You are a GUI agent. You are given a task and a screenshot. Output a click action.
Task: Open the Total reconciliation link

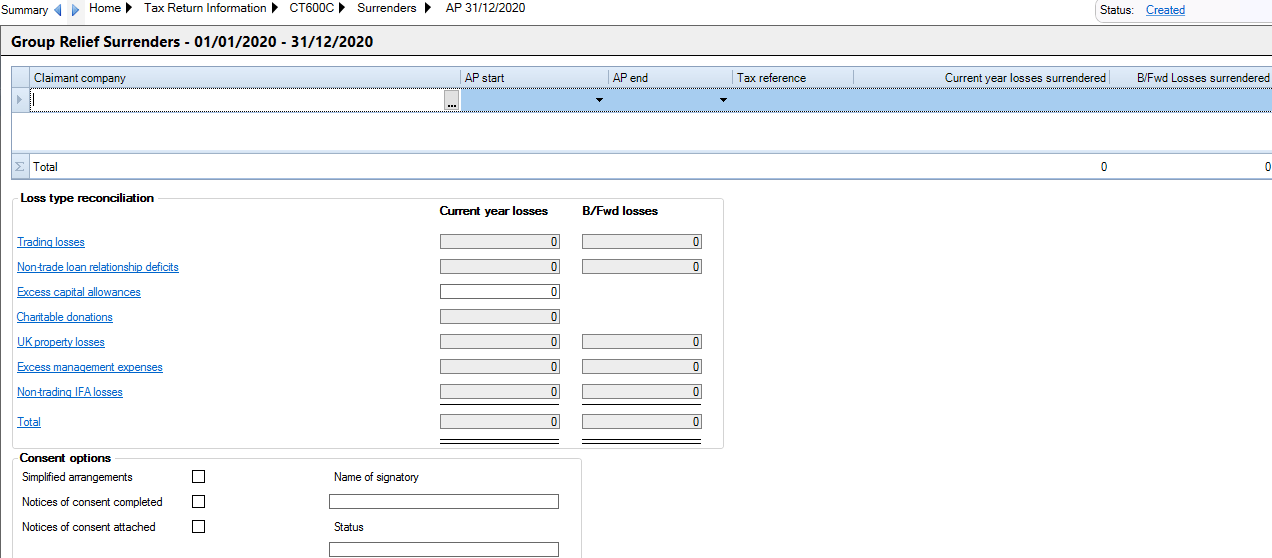(x=29, y=422)
